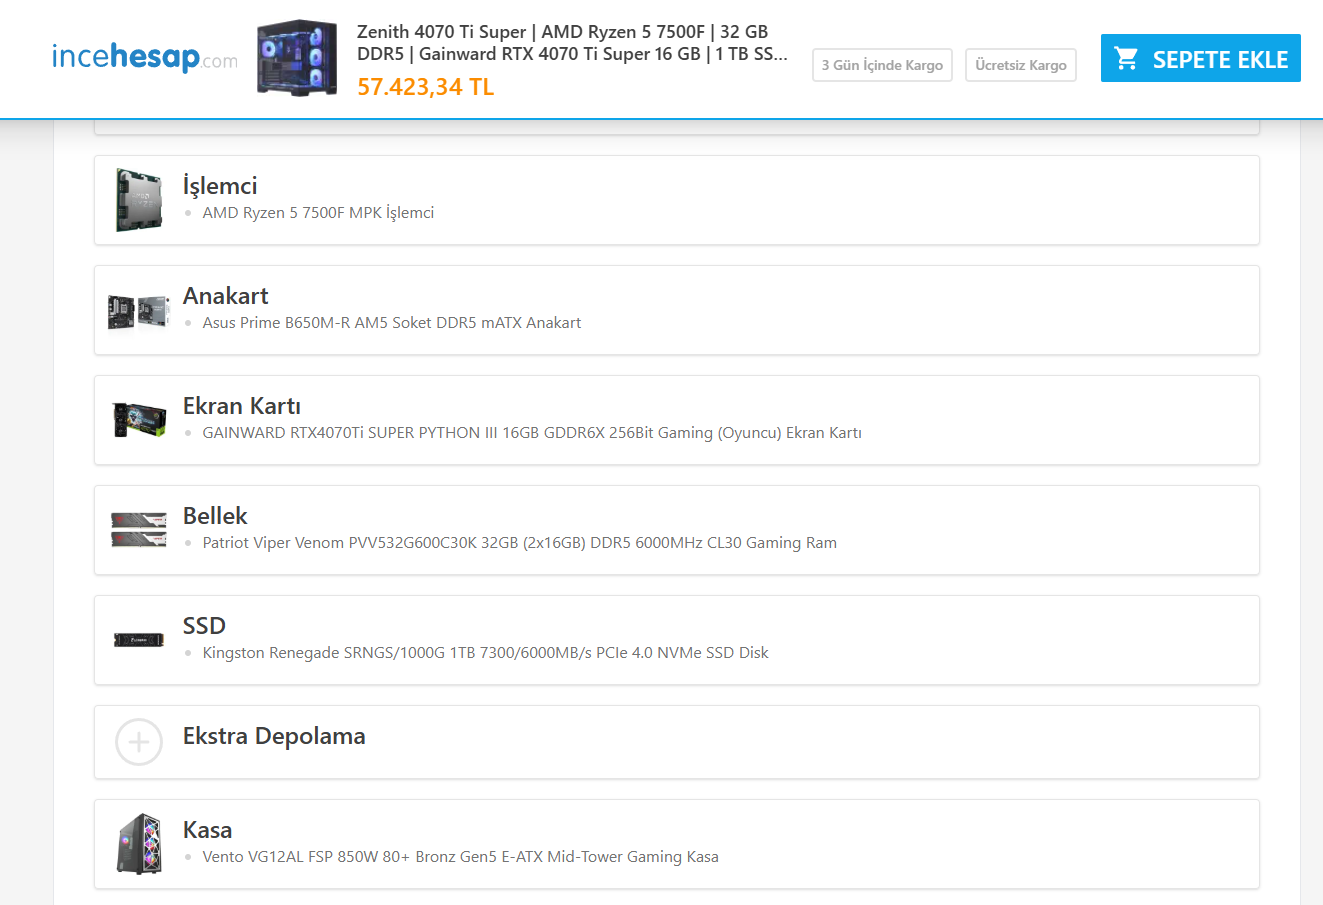Image resolution: width=1323 pixels, height=905 pixels.
Task: Click the plus icon for Ekstra Depolama
Action: pyautogui.click(x=138, y=742)
